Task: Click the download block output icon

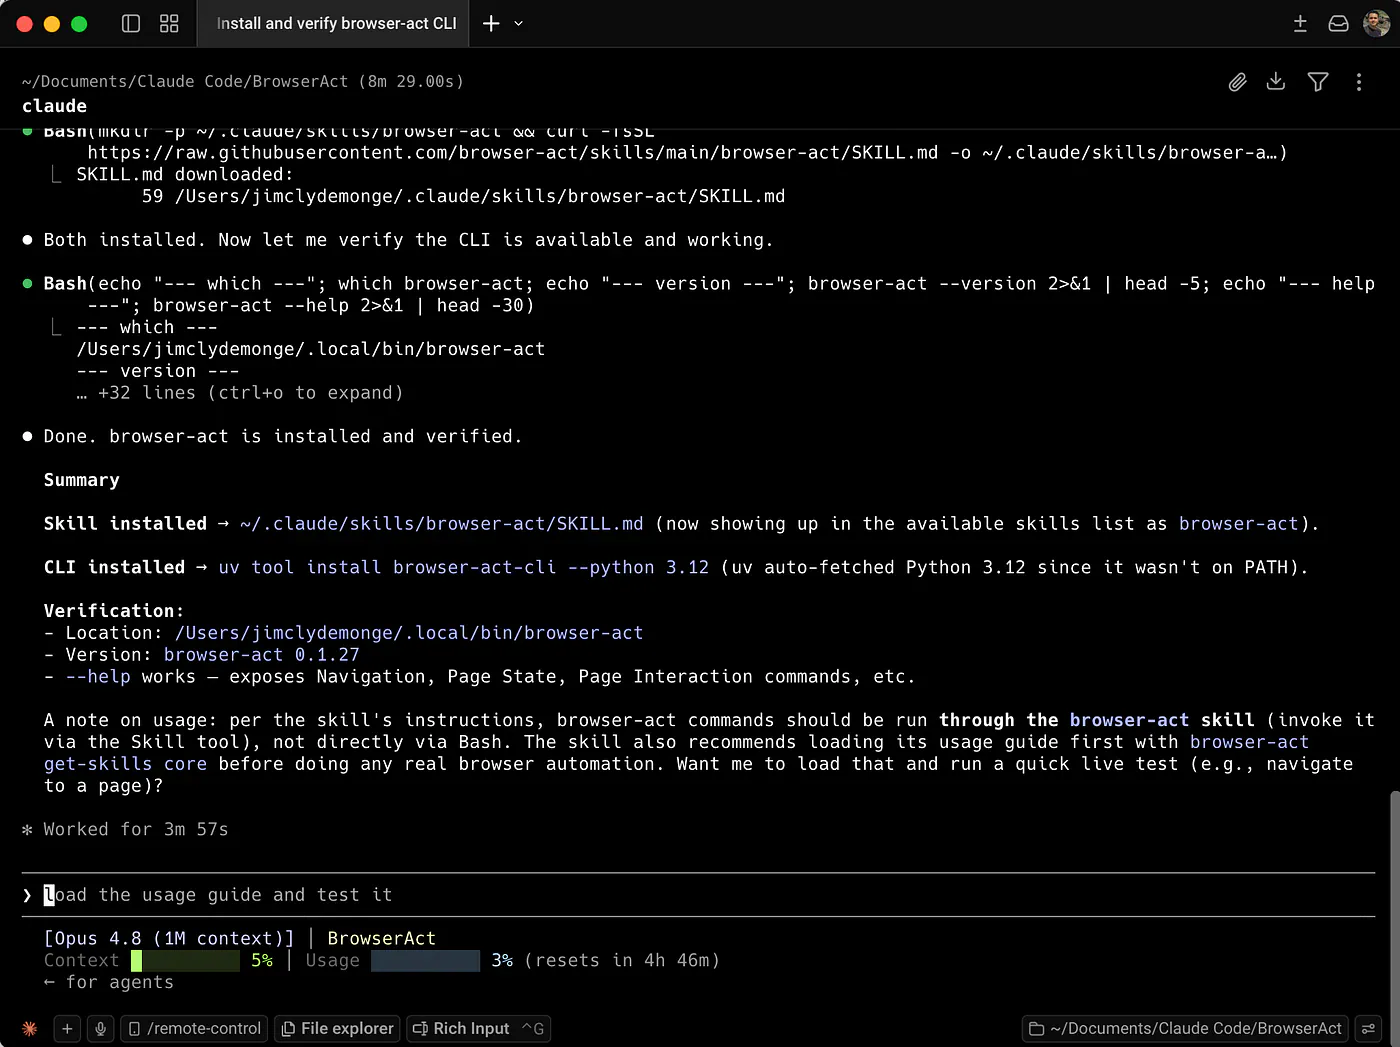Action: click(x=1276, y=82)
